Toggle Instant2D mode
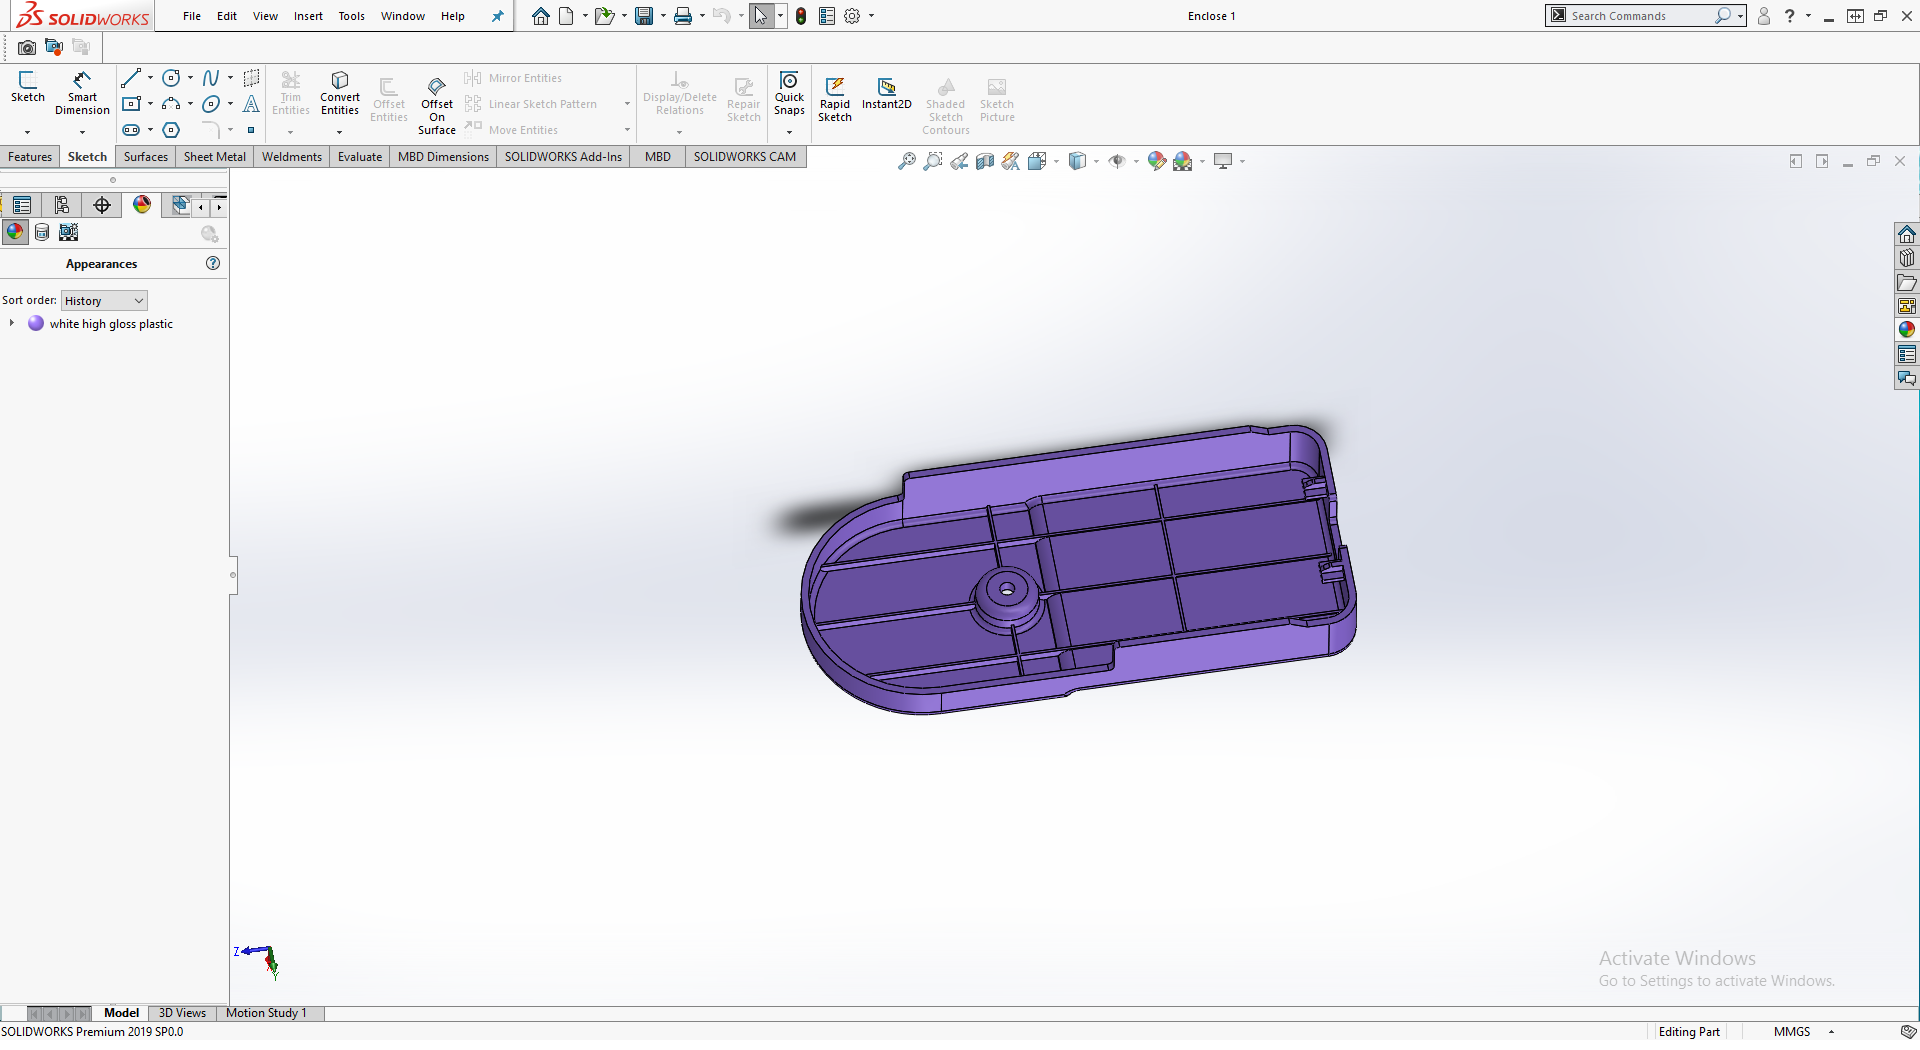This screenshot has height=1050, width=1920. tap(886, 93)
